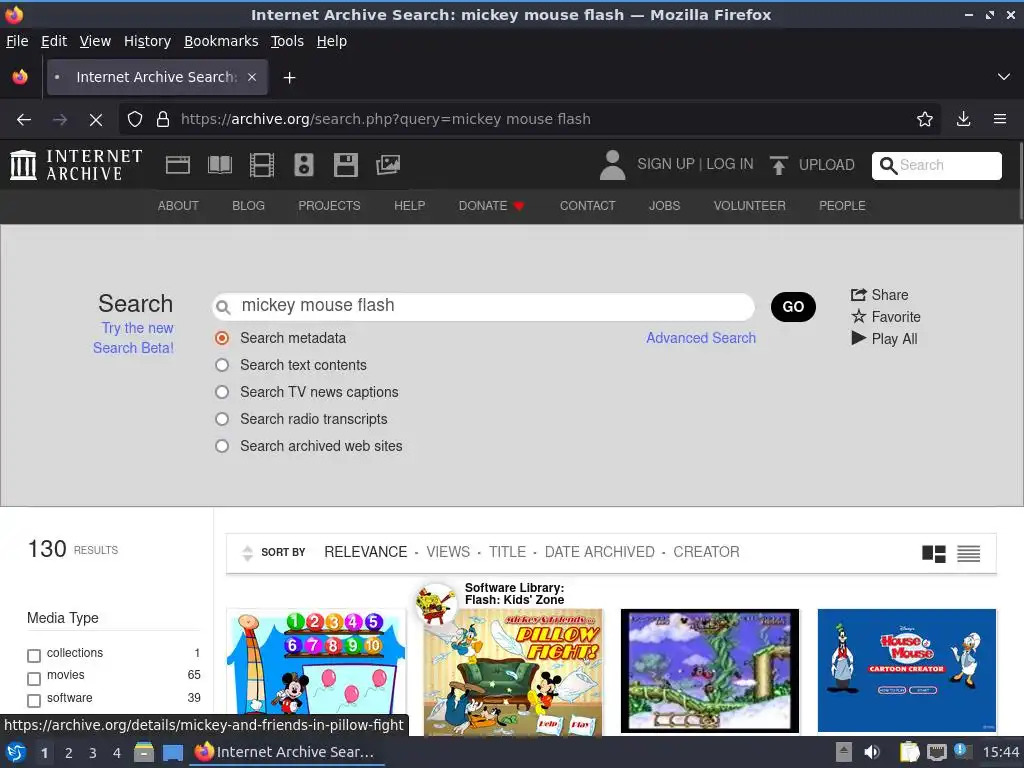The image size is (1024, 768).
Task: Open the Audio speaker icon
Action: tap(304, 165)
